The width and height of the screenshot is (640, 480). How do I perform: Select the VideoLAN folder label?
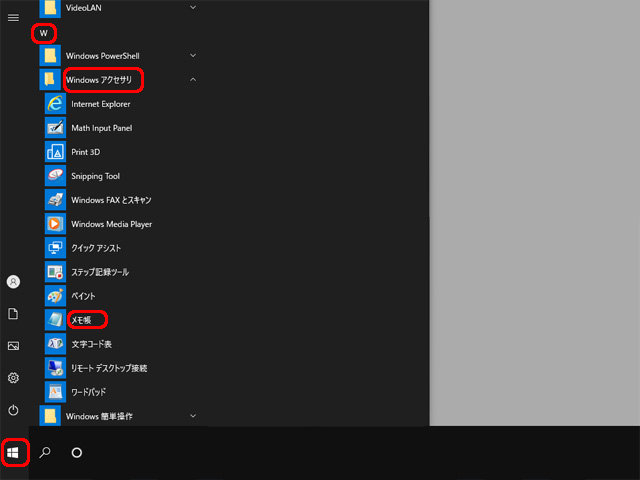click(x=84, y=8)
